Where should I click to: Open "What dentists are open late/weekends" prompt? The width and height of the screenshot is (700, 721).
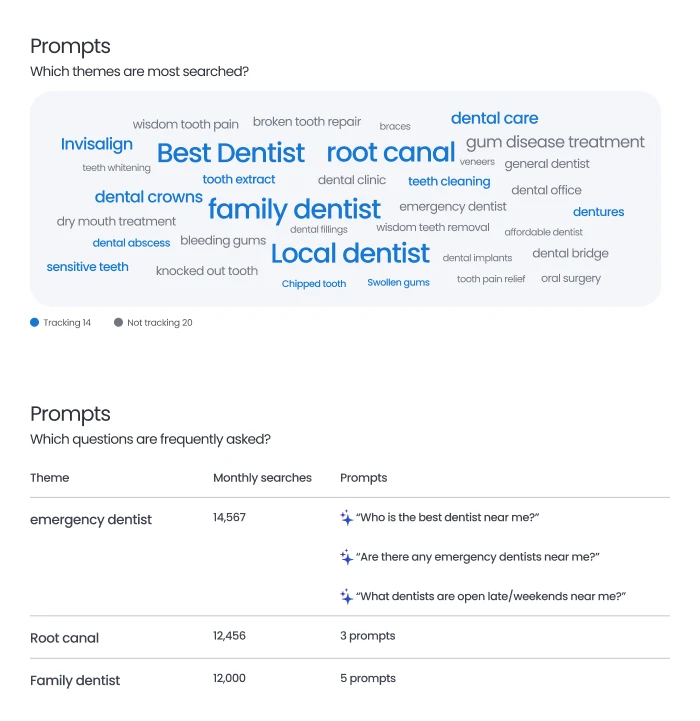[x=490, y=596]
